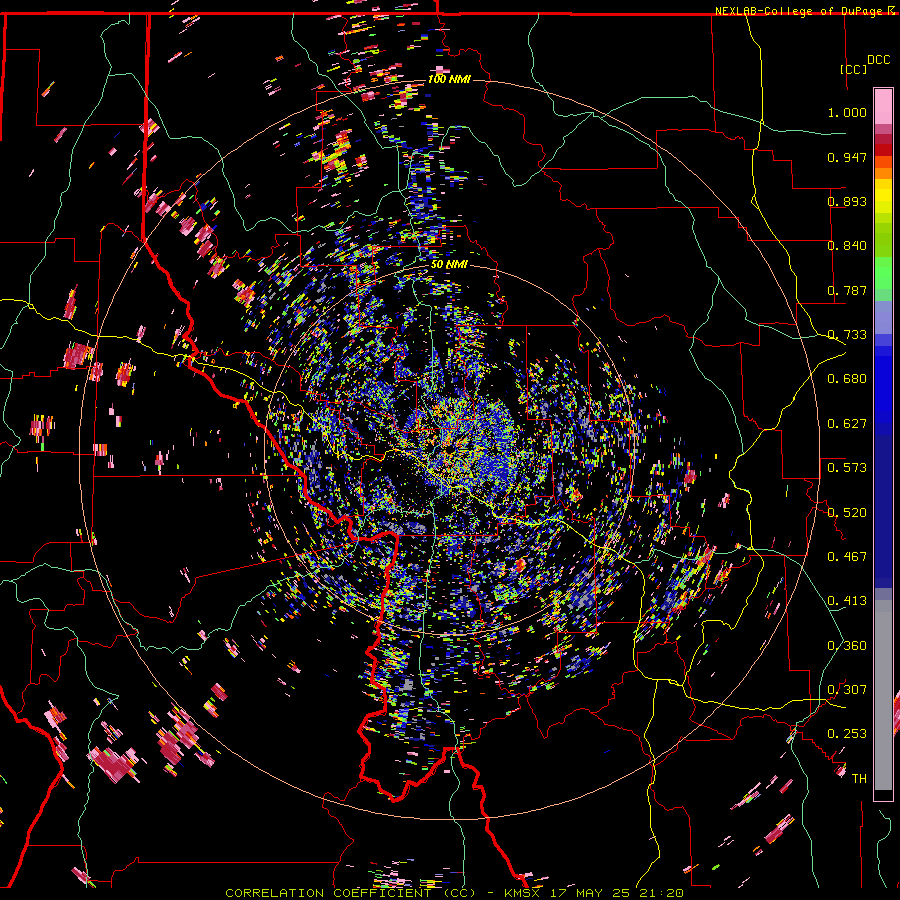Image resolution: width=900 pixels, height=900 pixels.
Task: Click the 0.307 legend value
Action: 847,690
